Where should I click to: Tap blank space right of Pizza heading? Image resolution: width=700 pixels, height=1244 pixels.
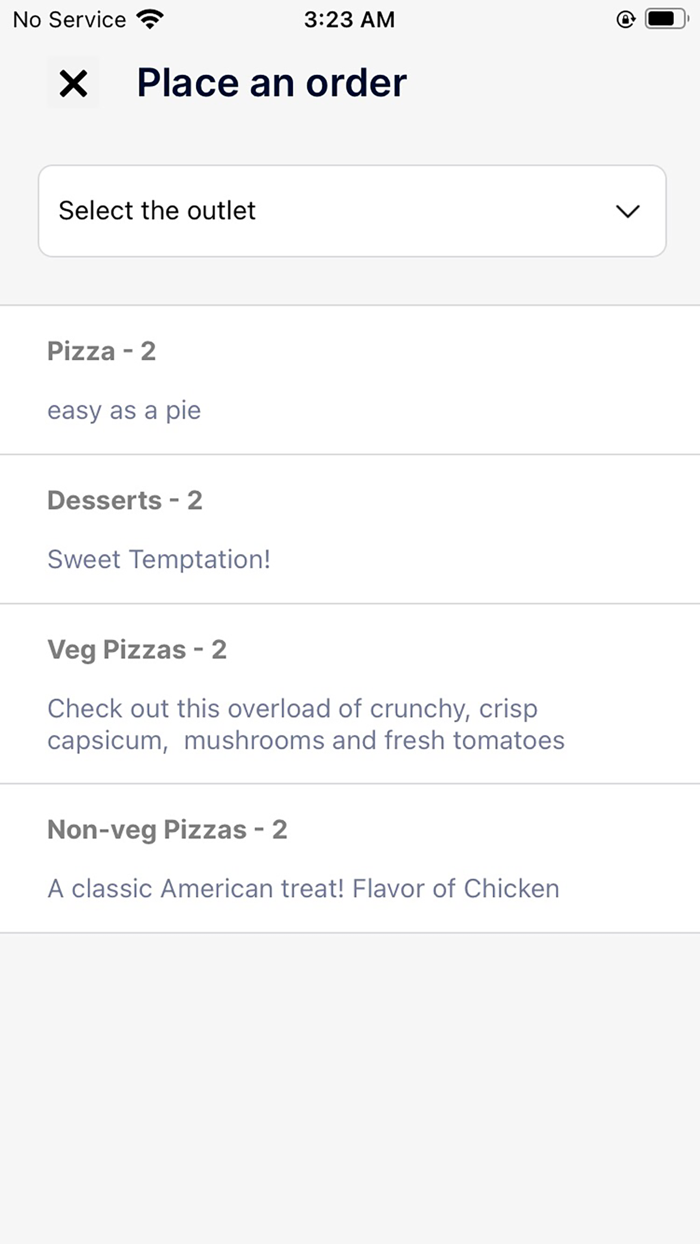450,351
